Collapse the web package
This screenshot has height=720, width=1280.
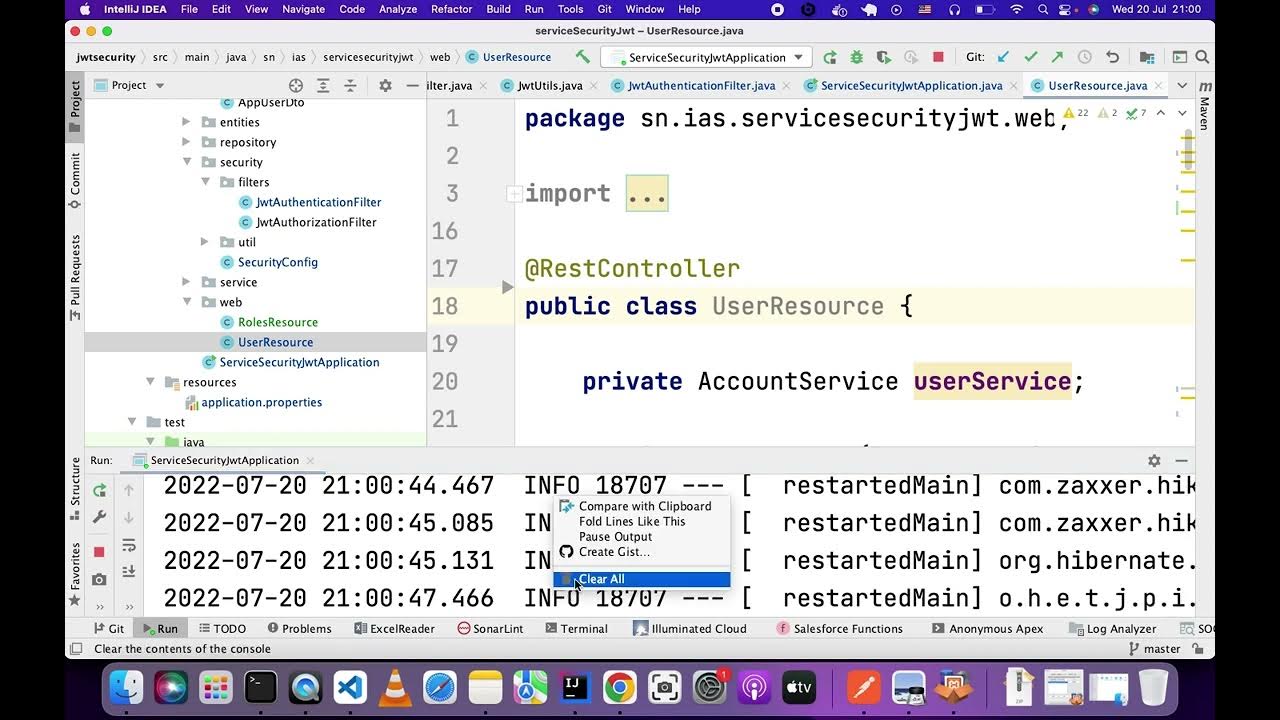coord(186,302)
